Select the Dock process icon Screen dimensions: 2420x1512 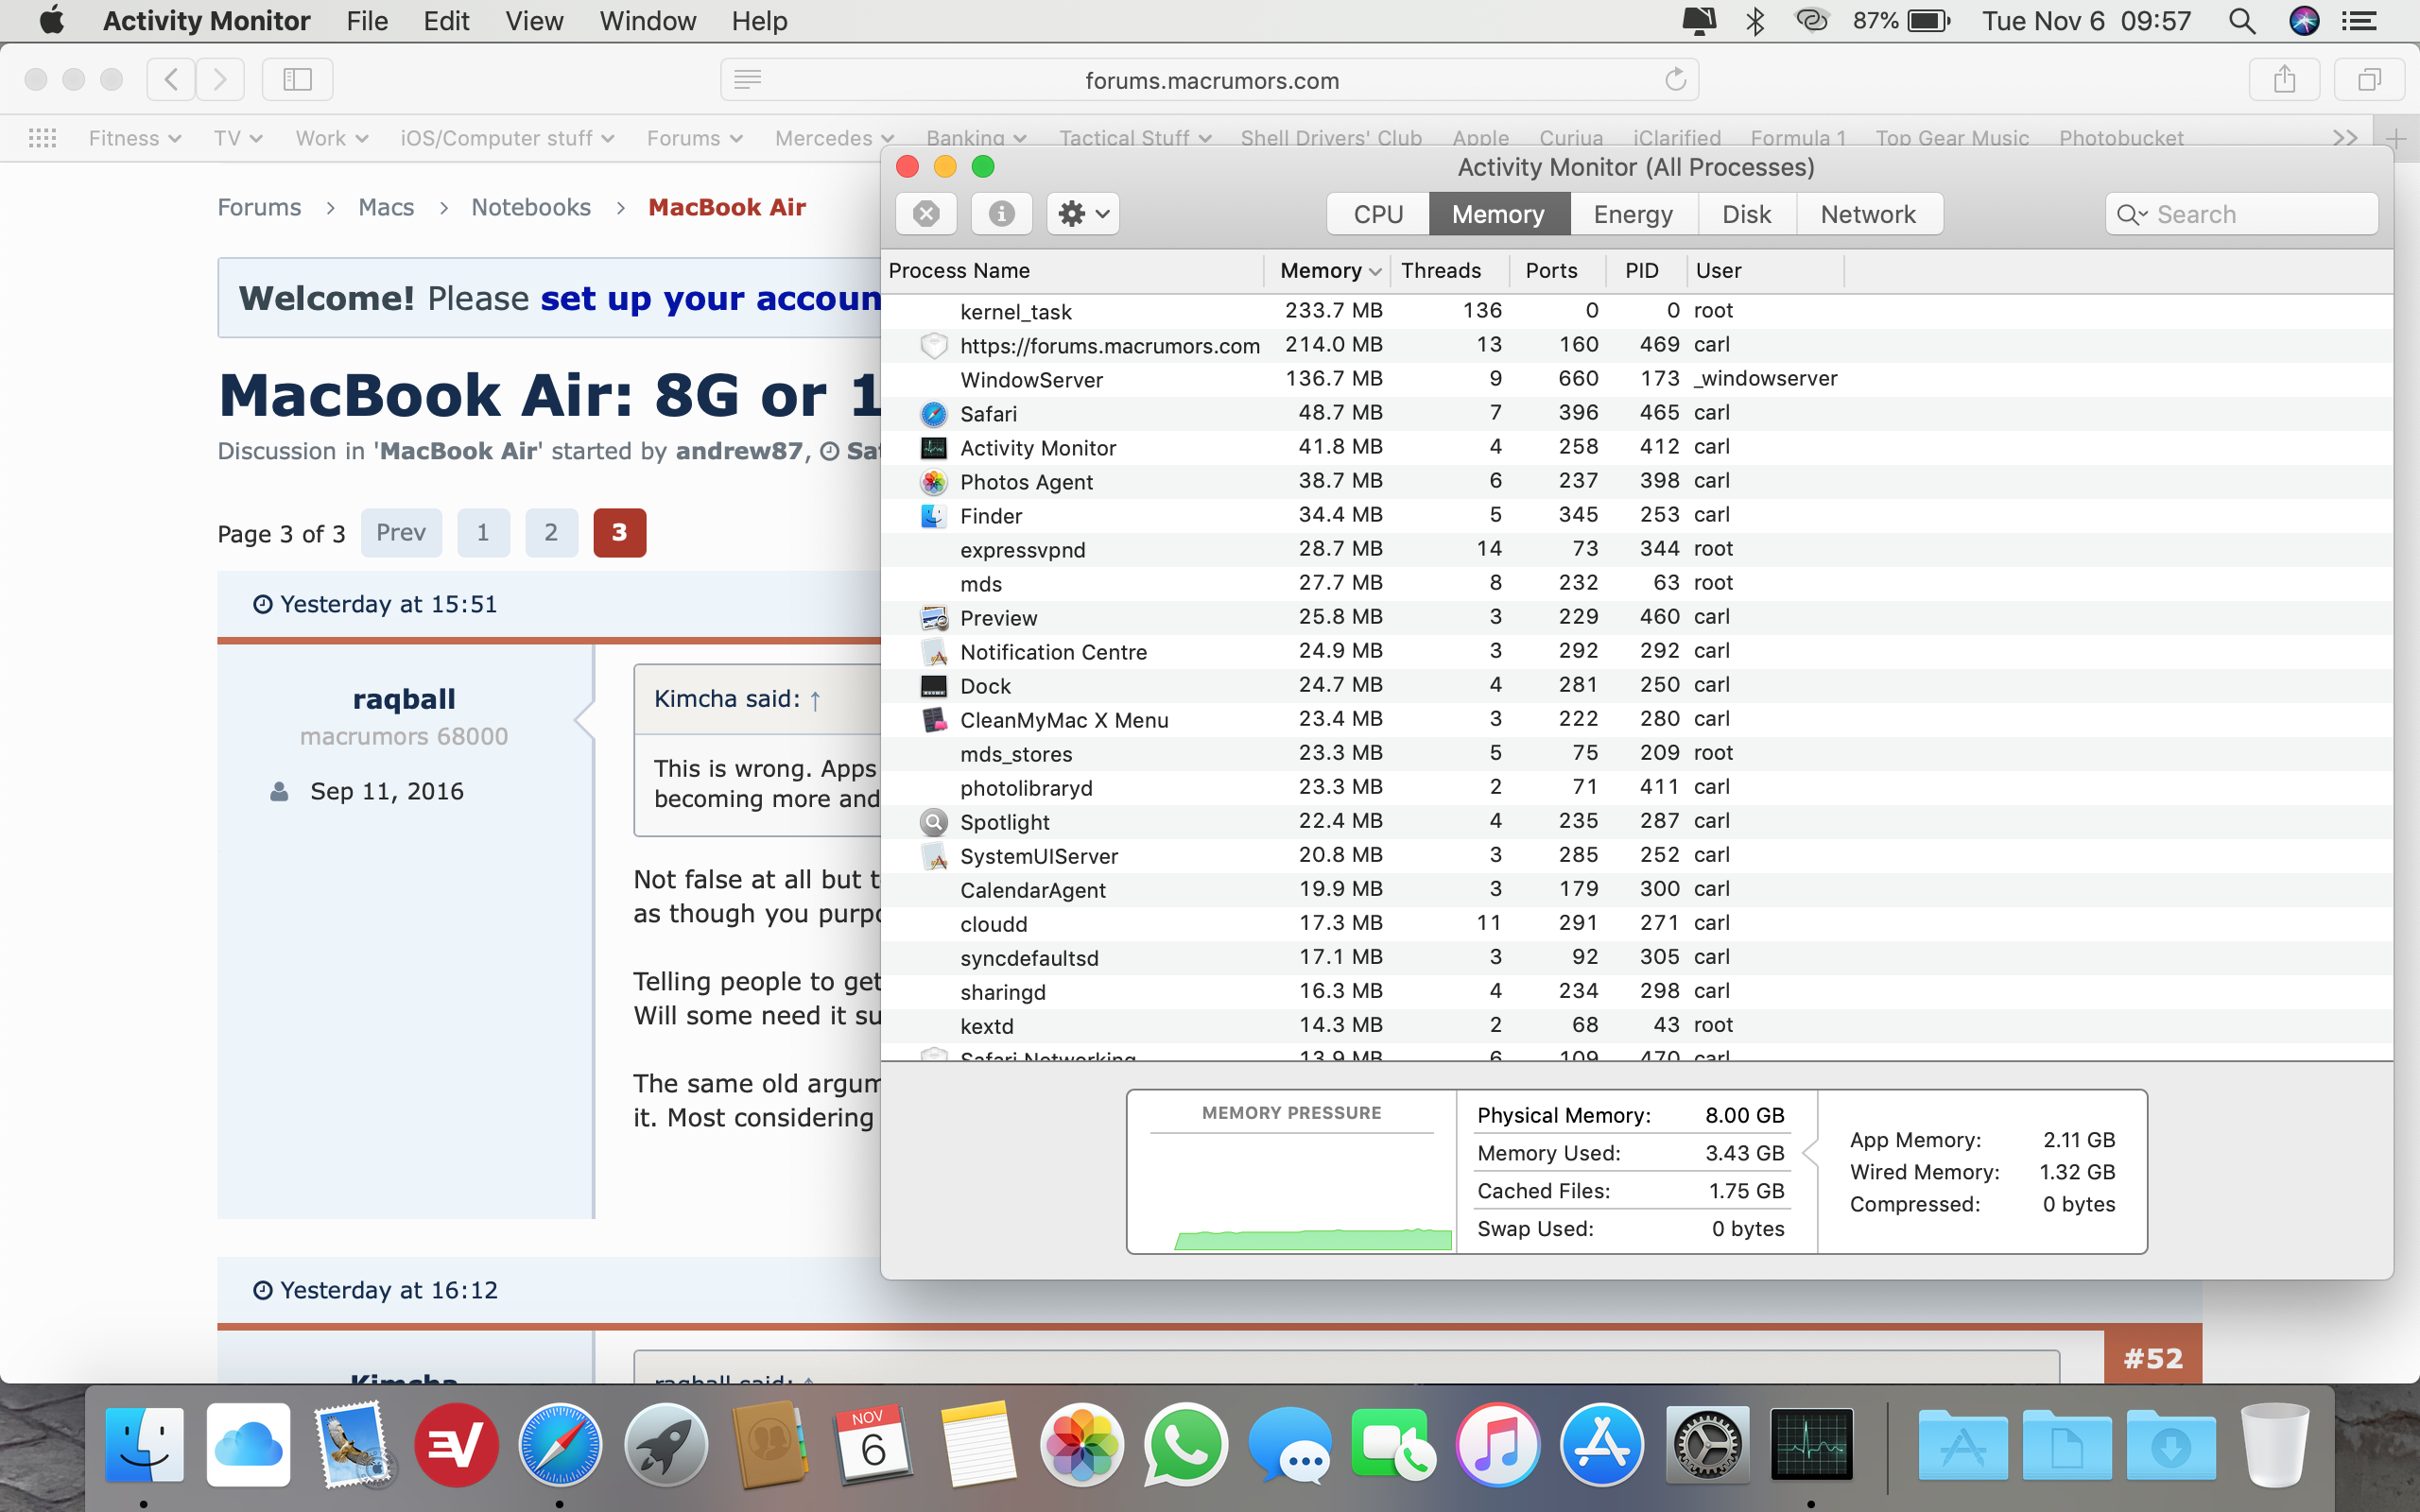point(933,686)
